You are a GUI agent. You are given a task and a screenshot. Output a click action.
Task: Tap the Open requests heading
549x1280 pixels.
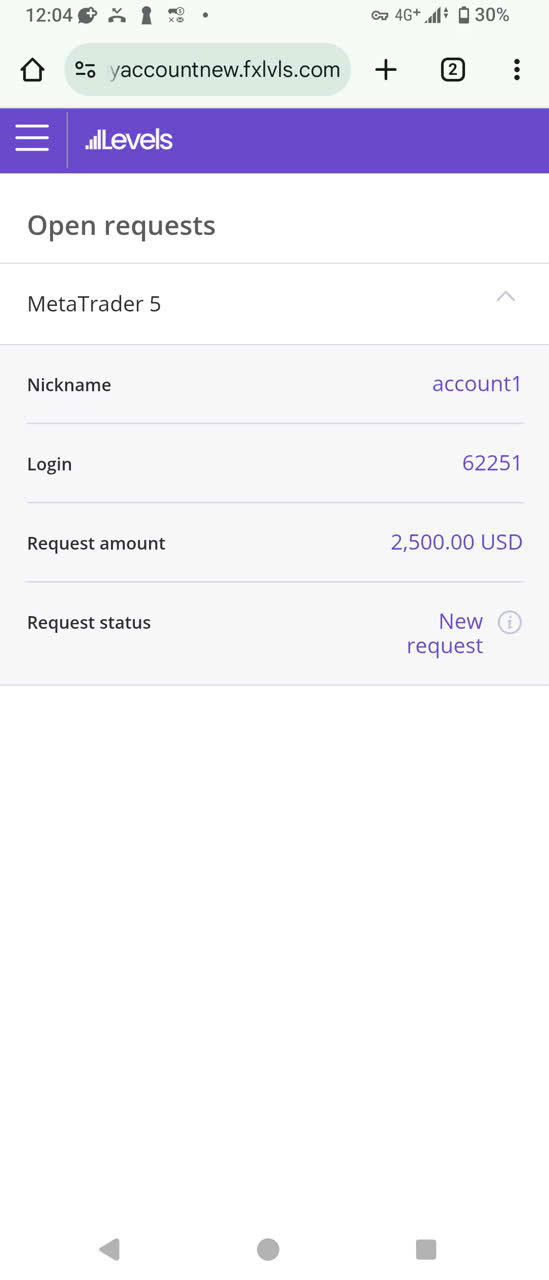point(121,226)
